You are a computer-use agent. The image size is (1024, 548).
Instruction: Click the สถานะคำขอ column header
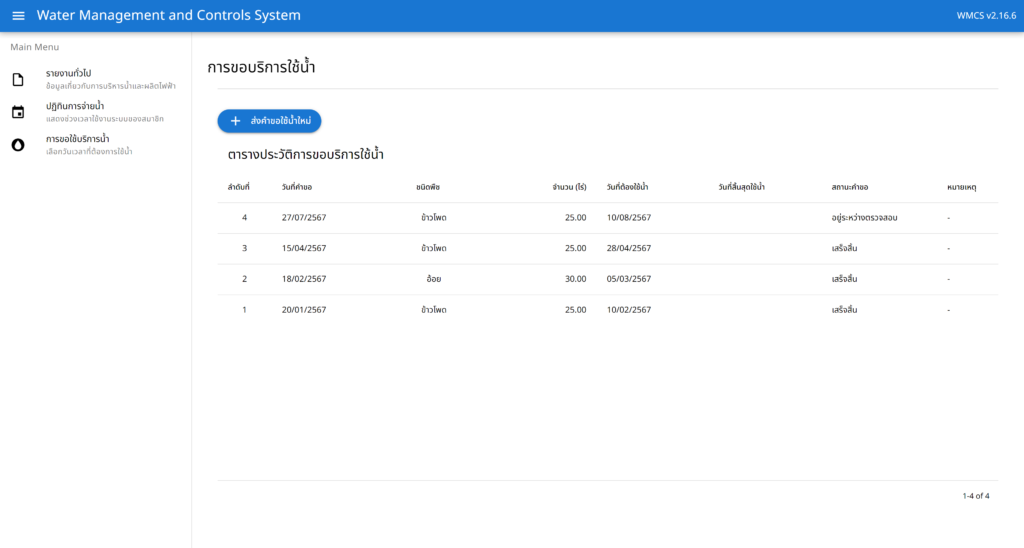[850, 187]
